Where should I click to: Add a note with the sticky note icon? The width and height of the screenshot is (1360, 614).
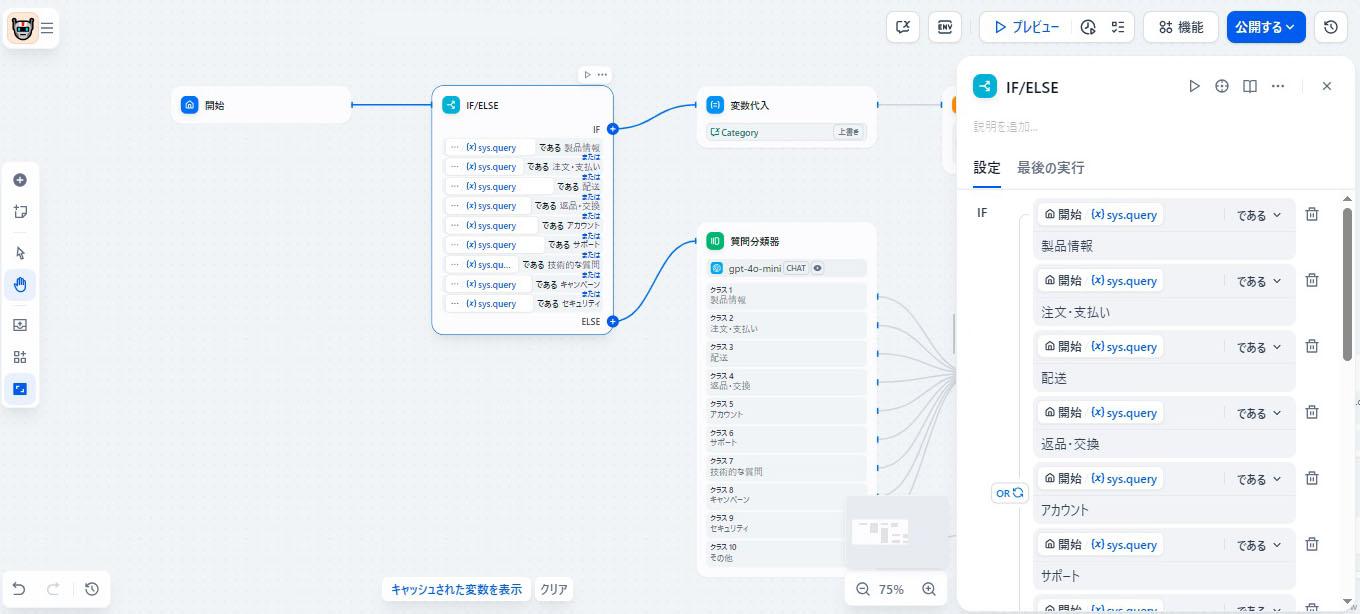[20, 212]
